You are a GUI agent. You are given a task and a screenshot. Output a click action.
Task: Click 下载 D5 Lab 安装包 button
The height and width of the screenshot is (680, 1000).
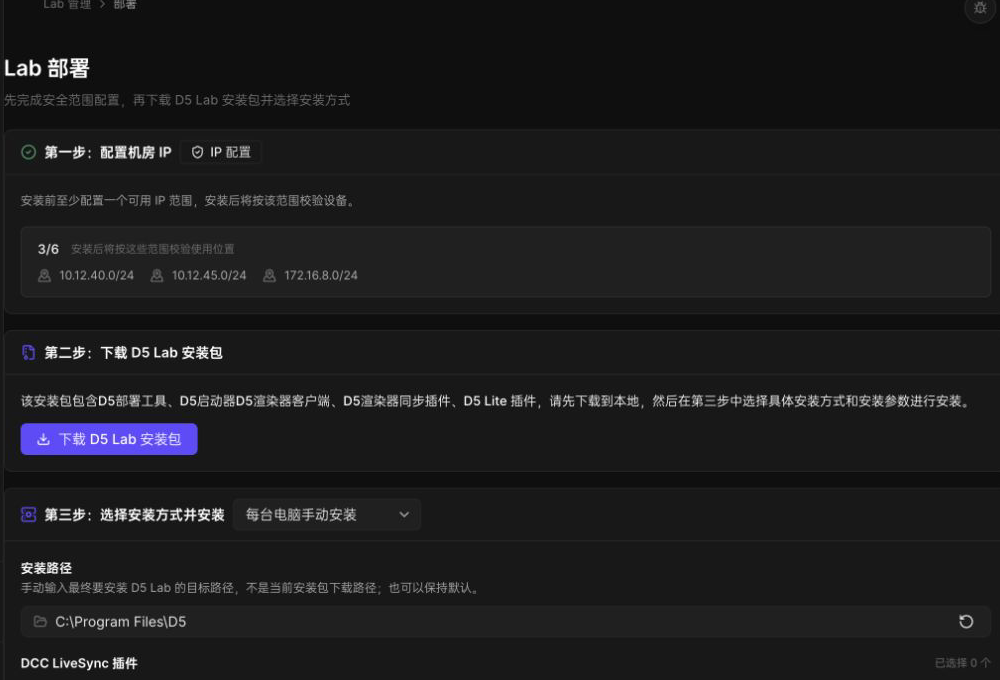[109, 439]
